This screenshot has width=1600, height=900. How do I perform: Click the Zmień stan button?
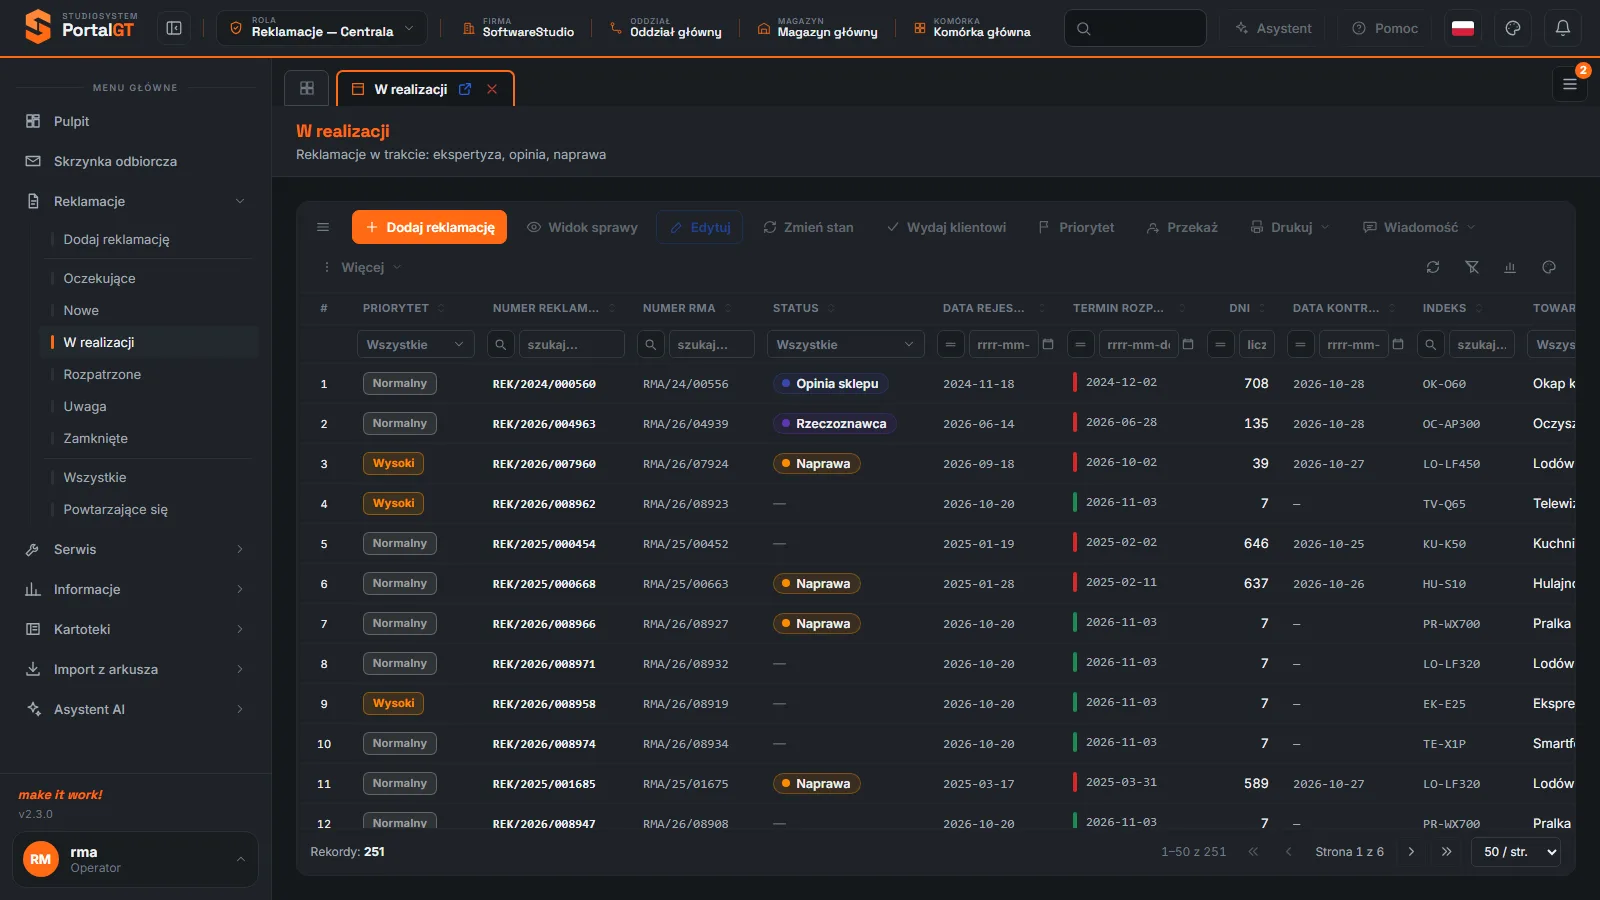click(808, 227)
